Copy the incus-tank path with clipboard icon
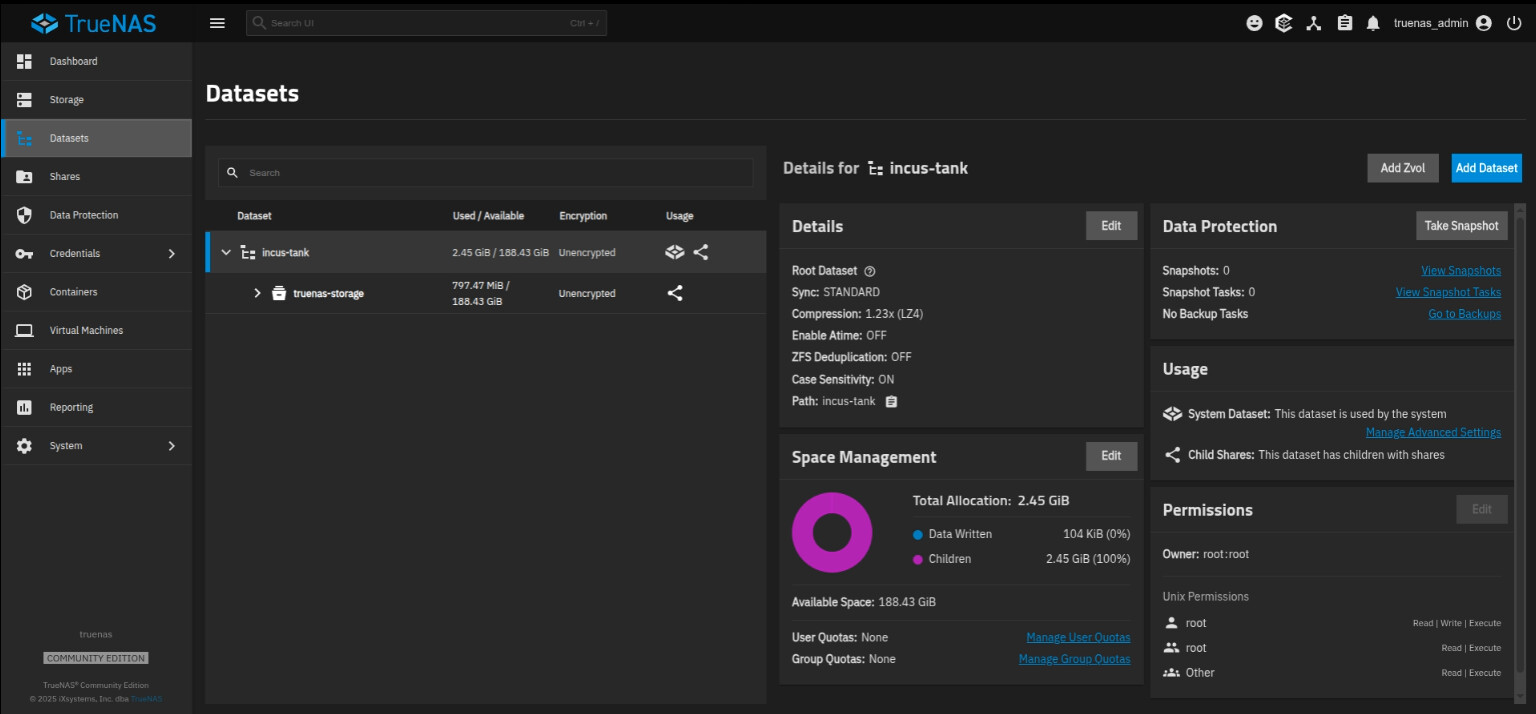 (x=891, y=401)
